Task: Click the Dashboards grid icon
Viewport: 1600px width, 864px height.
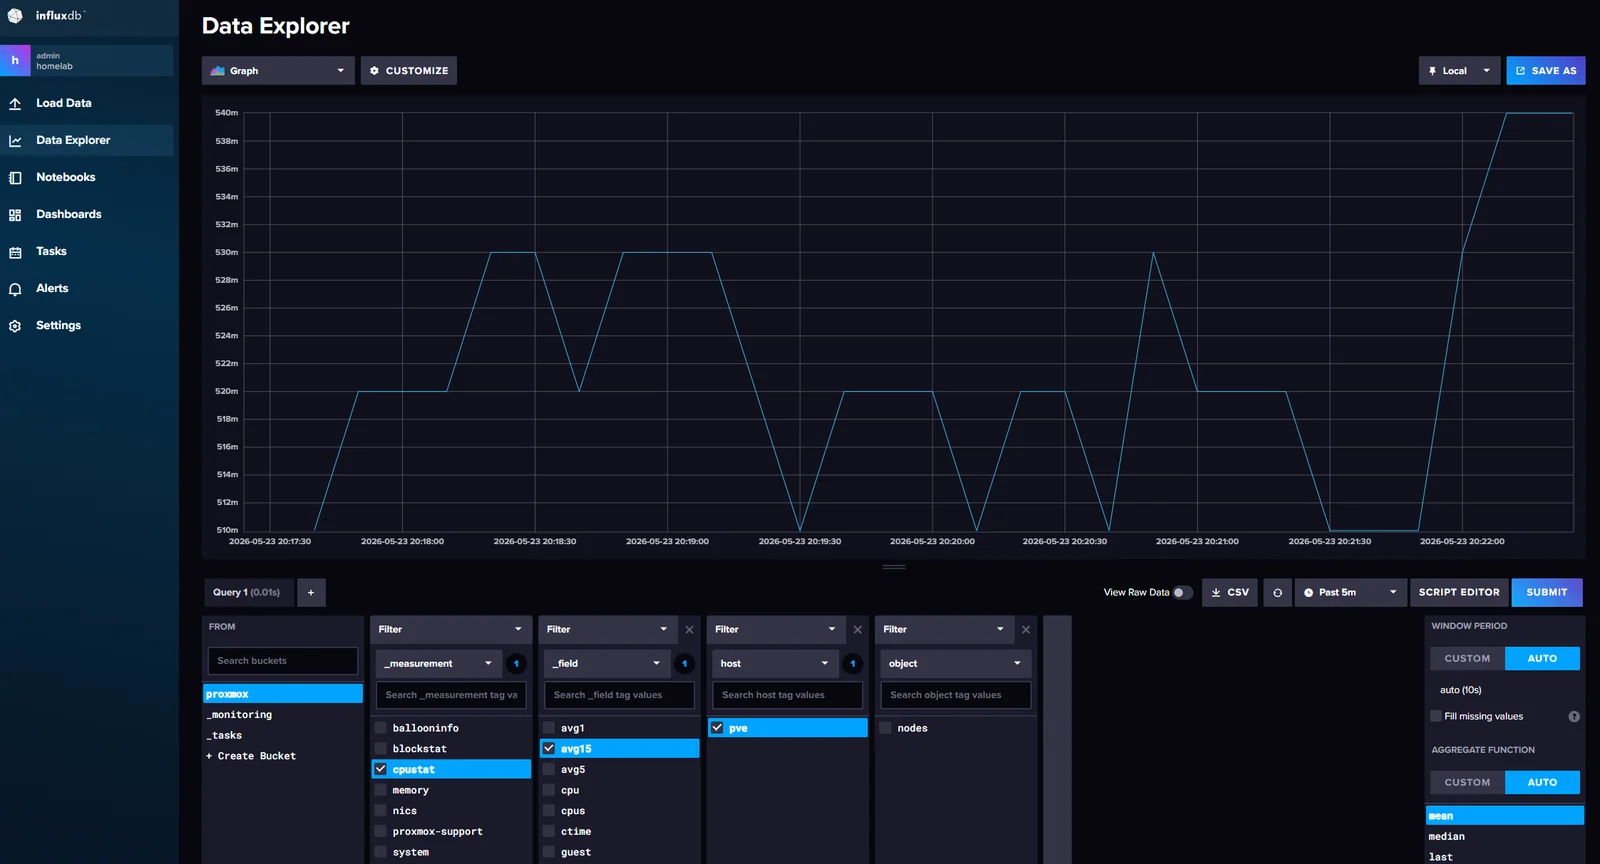Action: (15, 215)
